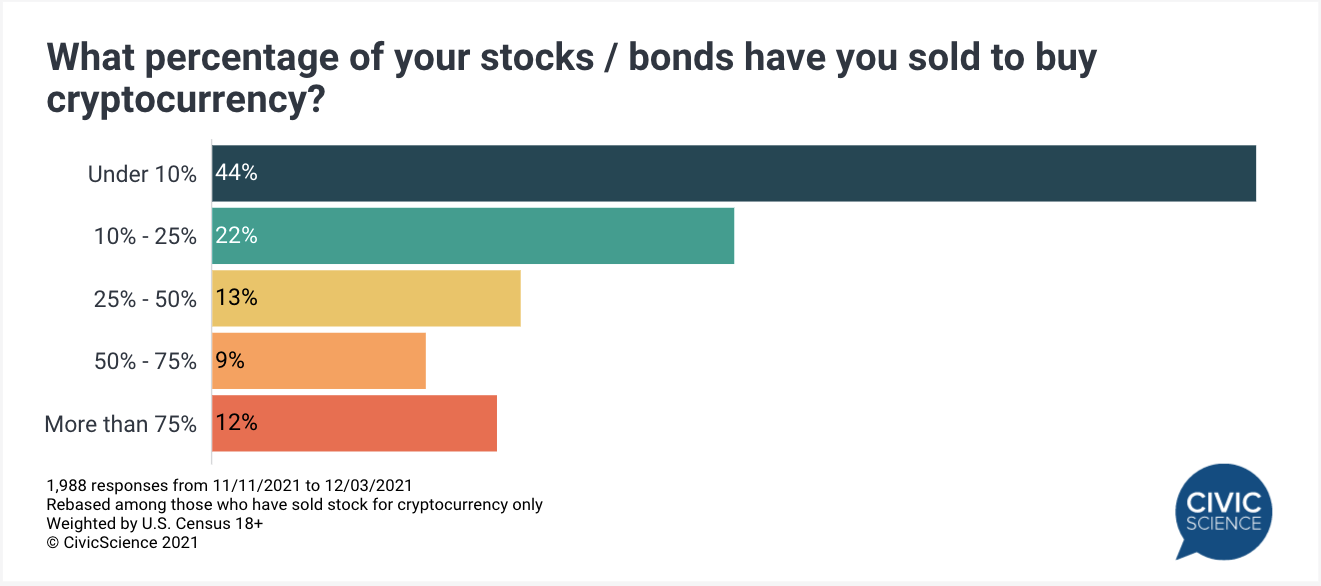Image resolution: width=1321 pixels, height=586 pixels.
Task: Click the 25% - 50% axis label
Action: (145, 299)
